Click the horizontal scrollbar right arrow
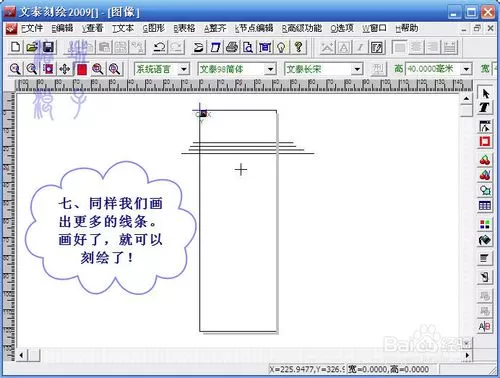500x378 pixels. pos(467,355)
